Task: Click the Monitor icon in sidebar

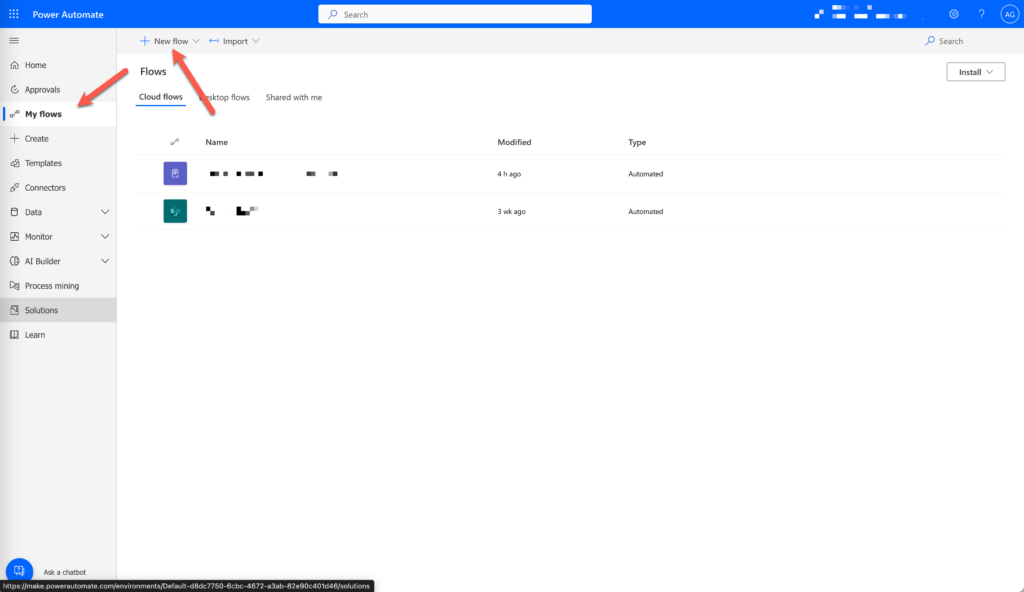Action: click(x=14, y=237)
